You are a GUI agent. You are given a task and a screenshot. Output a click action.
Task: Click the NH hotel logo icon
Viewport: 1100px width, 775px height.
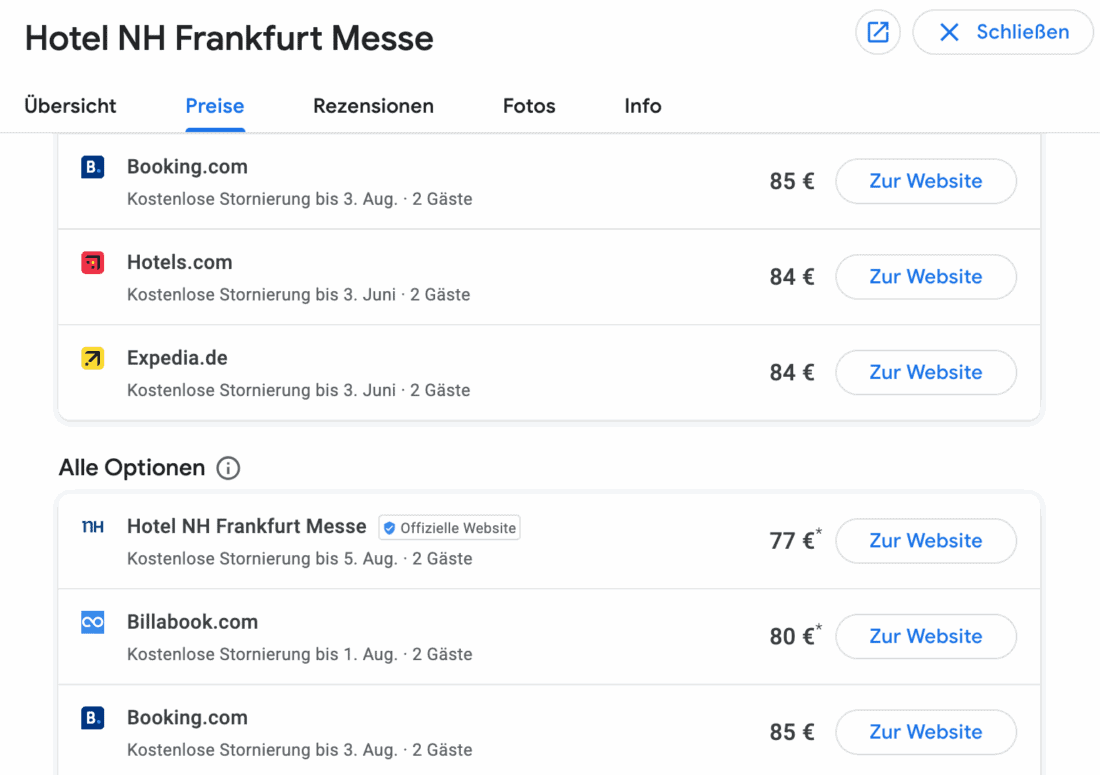93,527
